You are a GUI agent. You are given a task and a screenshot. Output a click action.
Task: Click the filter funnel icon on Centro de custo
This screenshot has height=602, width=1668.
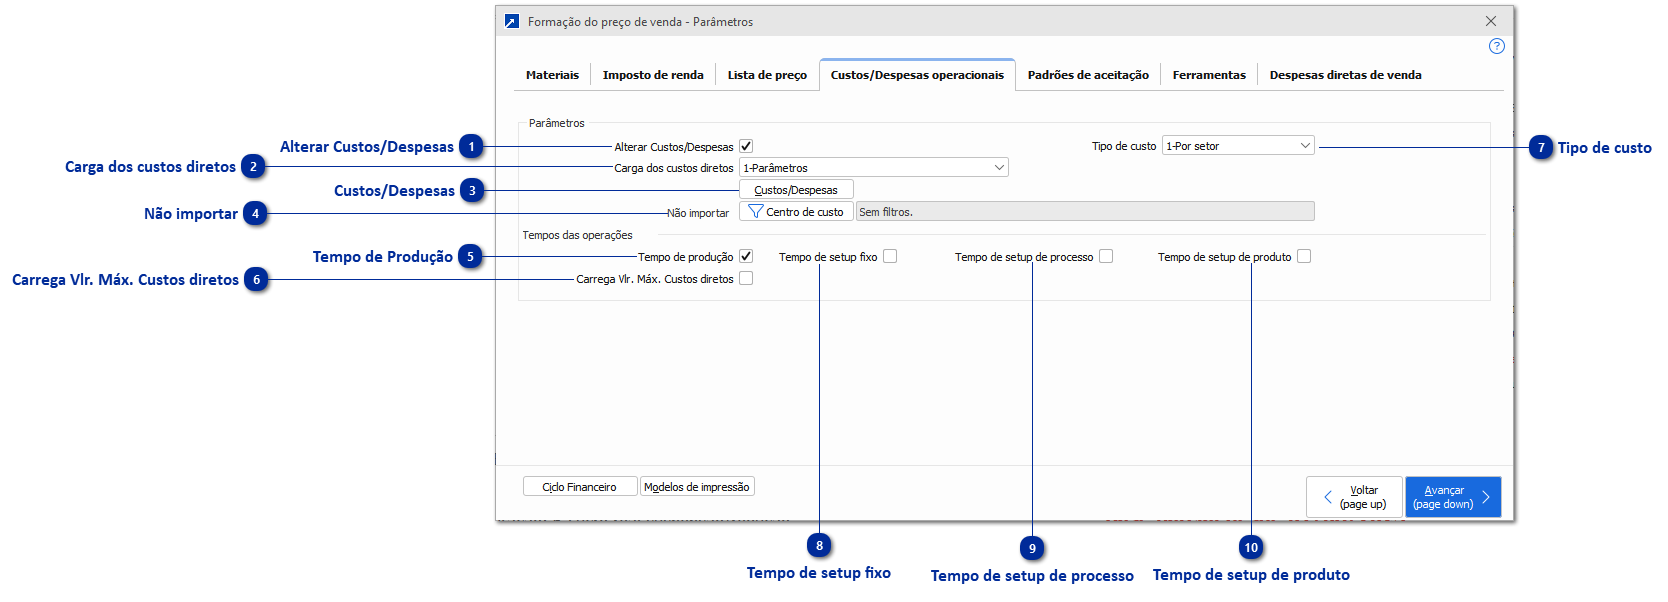coord(755,212)
